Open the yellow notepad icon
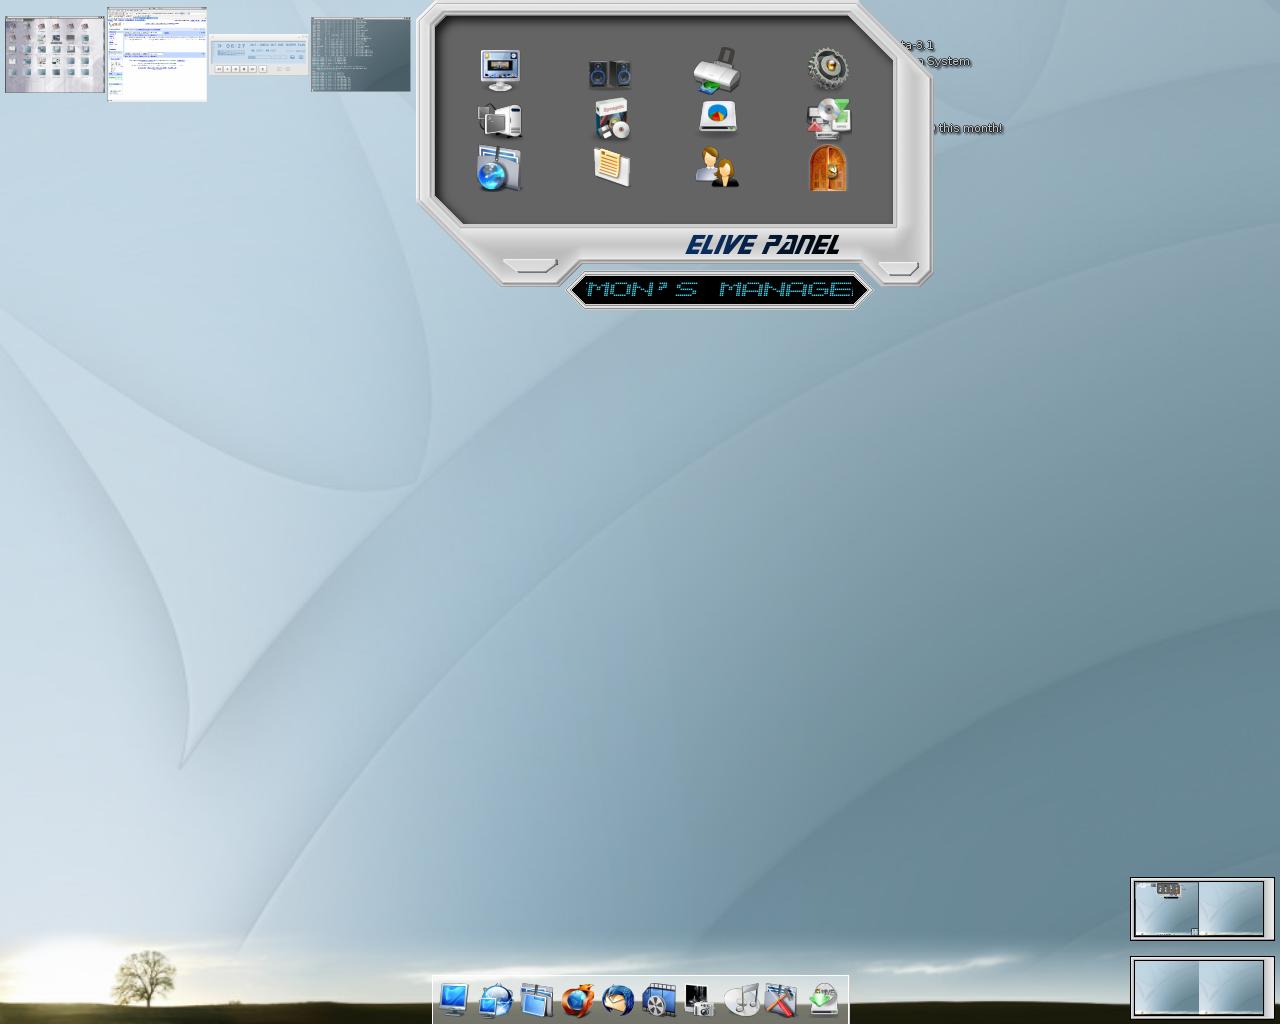The image size is (1280, 1024). pyautogui.click(x=611, y=167)
